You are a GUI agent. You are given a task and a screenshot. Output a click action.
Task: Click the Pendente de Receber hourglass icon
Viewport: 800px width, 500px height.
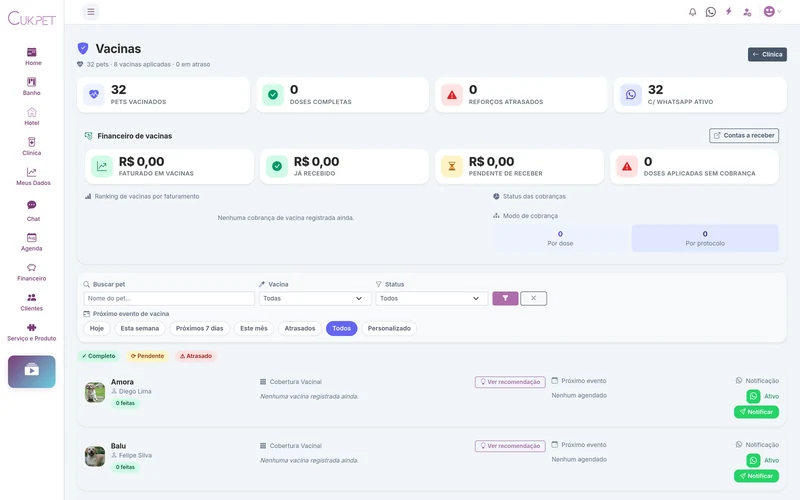[x=452, y=166]
